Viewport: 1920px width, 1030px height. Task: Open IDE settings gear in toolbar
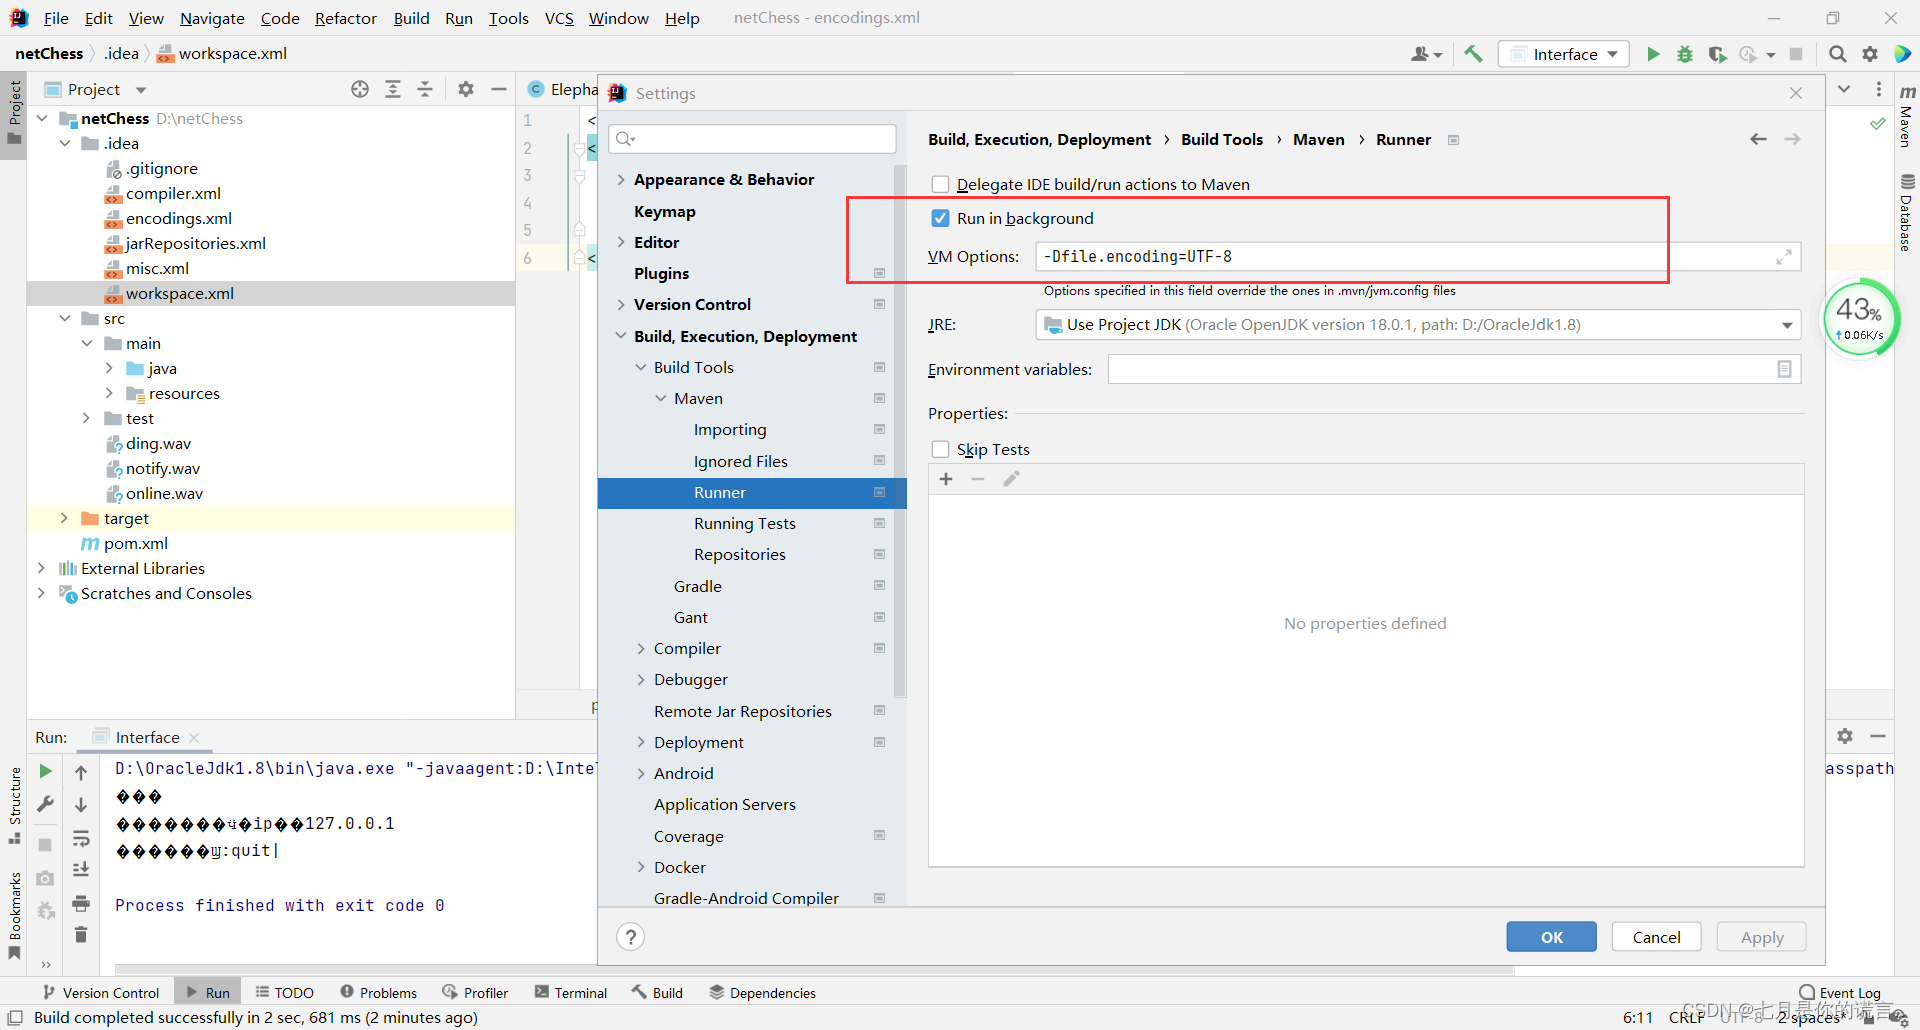pyautogui.click(x=1870, y=54)
